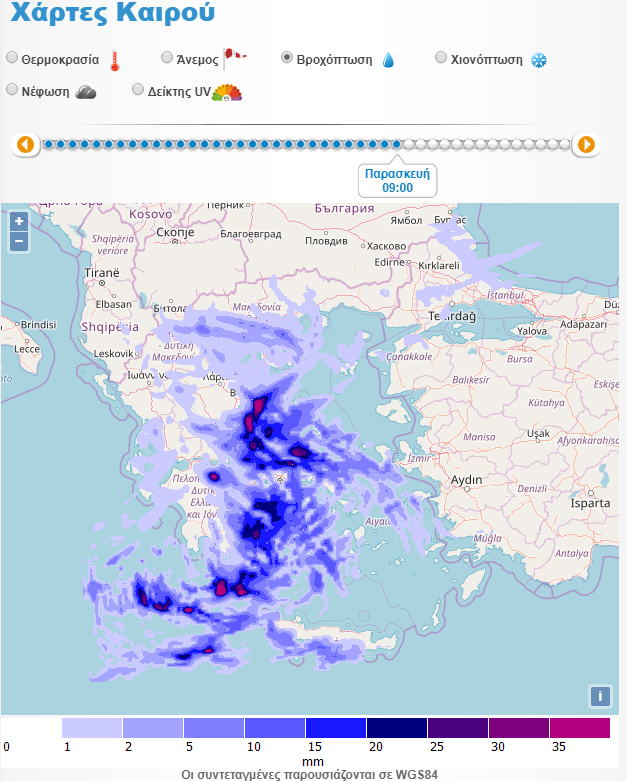Step timeline back with left orange arrow
Viewport: 627px width, 781px height.
point(26,145)
